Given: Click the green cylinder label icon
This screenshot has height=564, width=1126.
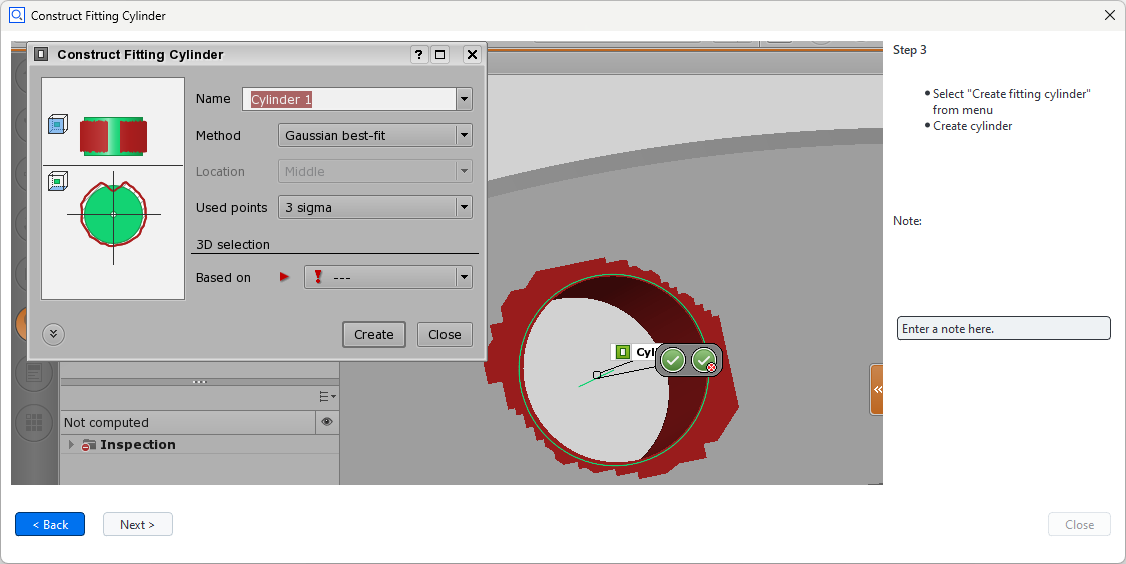Looking at the screenshot, I should [x=622, y=352].
